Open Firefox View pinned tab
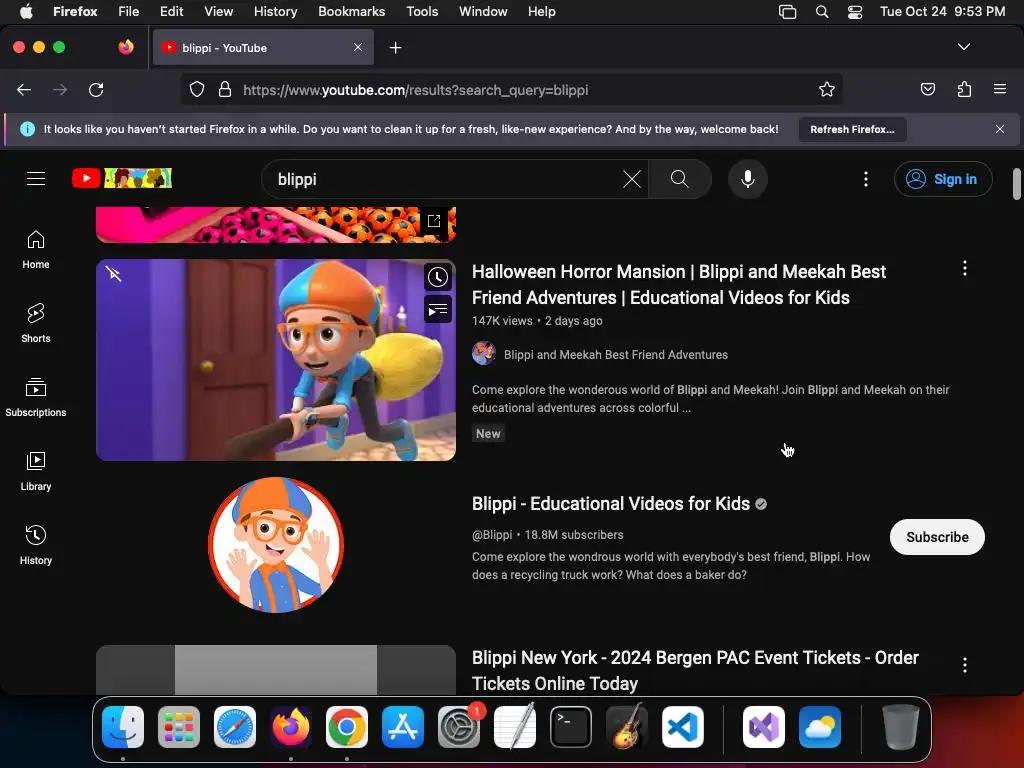 126,47
